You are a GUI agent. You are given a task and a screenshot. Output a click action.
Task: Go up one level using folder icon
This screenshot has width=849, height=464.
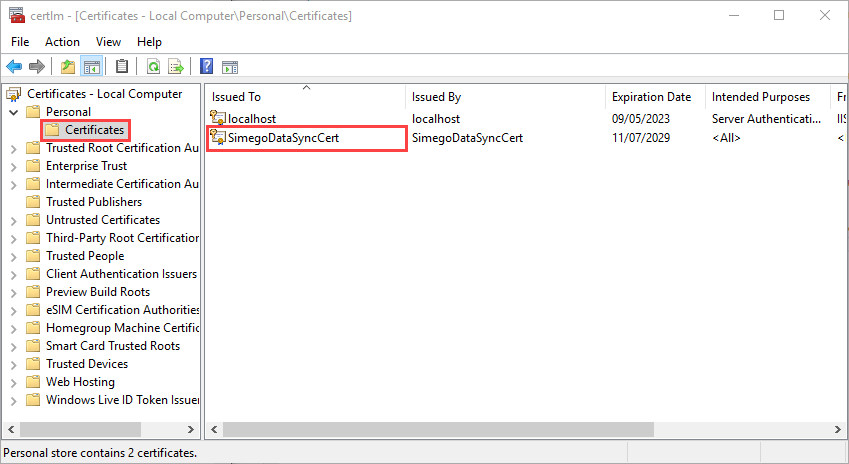pos(68,67)
